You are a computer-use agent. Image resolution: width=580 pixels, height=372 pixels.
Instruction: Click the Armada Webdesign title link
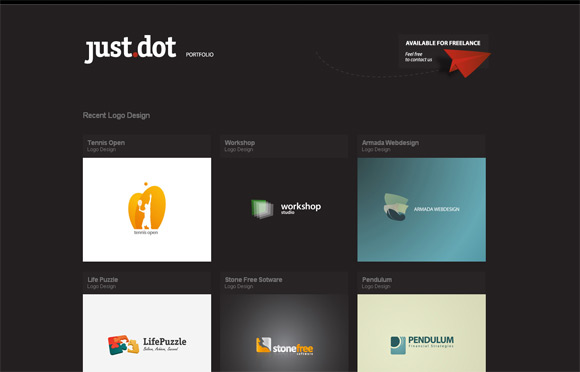(390, 143)
